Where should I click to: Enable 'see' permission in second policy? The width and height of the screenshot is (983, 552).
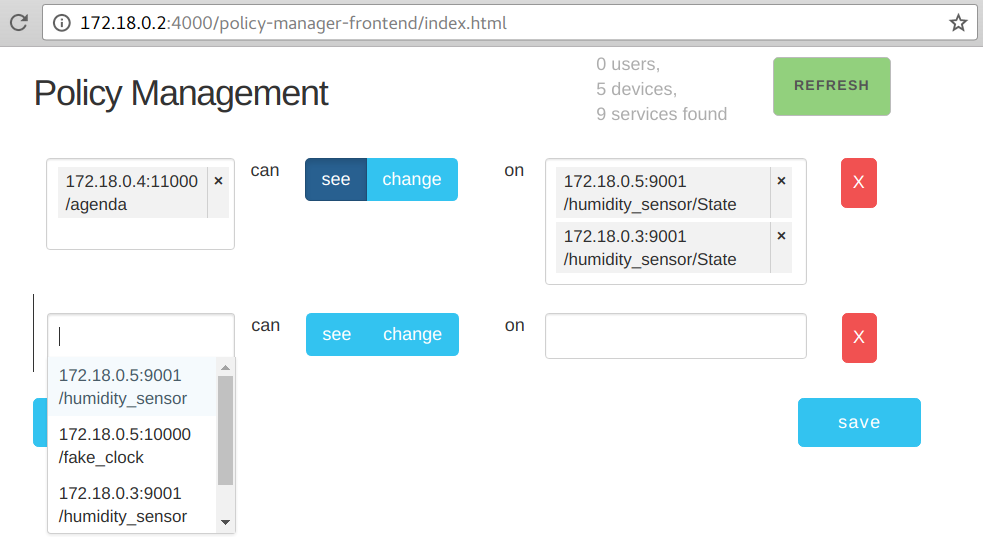pos(337,334)
